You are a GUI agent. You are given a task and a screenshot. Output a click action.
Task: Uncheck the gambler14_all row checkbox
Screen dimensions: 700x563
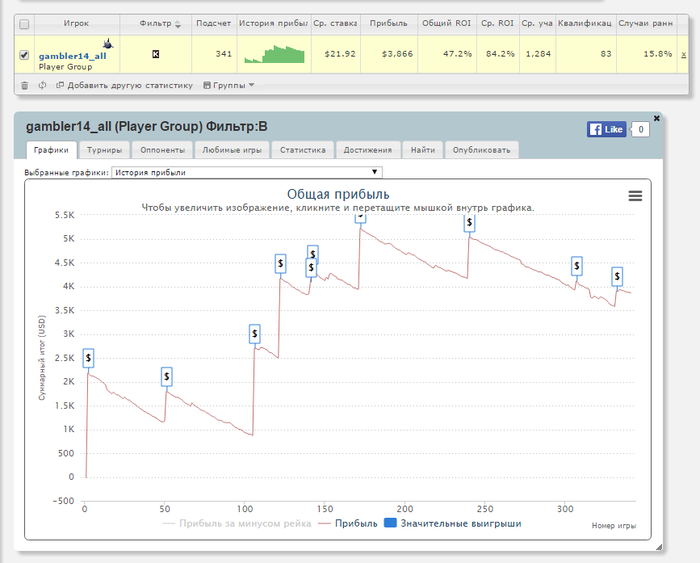[x=24, y=55]
